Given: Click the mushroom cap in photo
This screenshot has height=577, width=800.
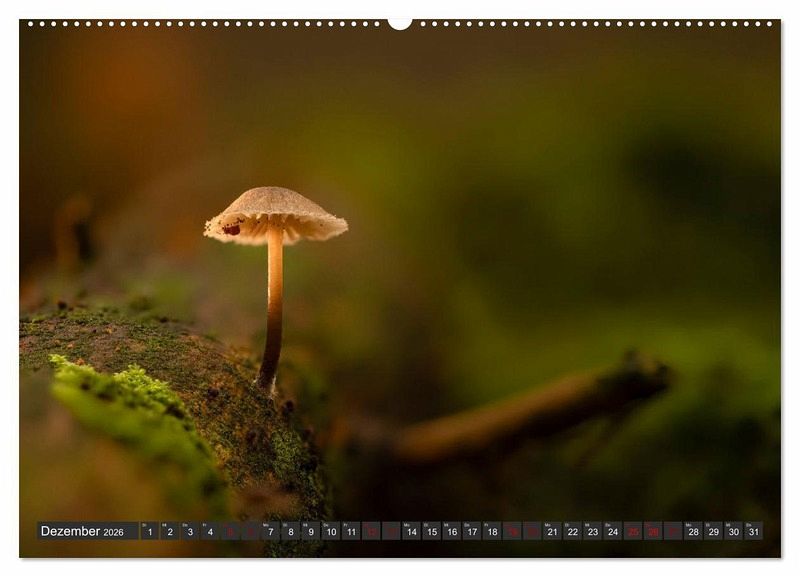Looking at the screenshot, I should pyautogui.click(x=275, y=212).
